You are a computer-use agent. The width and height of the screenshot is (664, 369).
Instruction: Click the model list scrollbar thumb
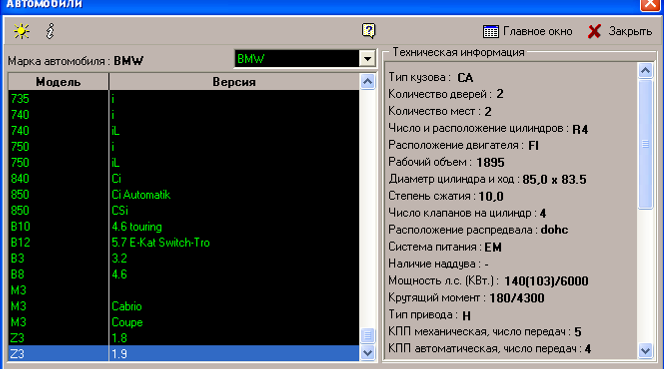(x=368, y=336)
